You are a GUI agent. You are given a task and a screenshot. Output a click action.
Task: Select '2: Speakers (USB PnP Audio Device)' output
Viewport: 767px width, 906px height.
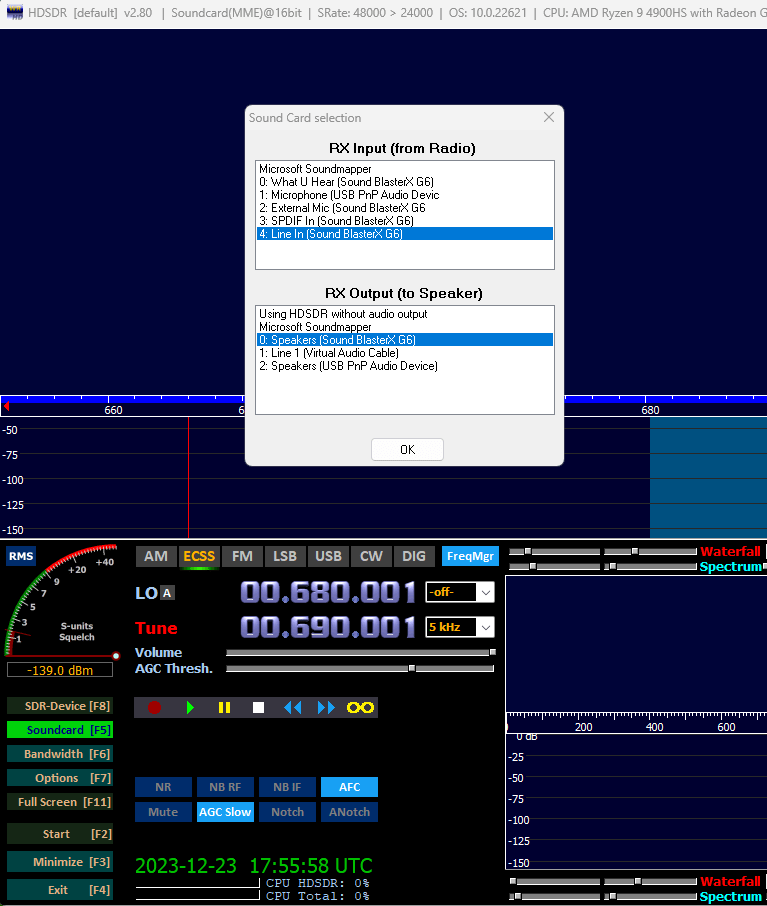point(405,366)
